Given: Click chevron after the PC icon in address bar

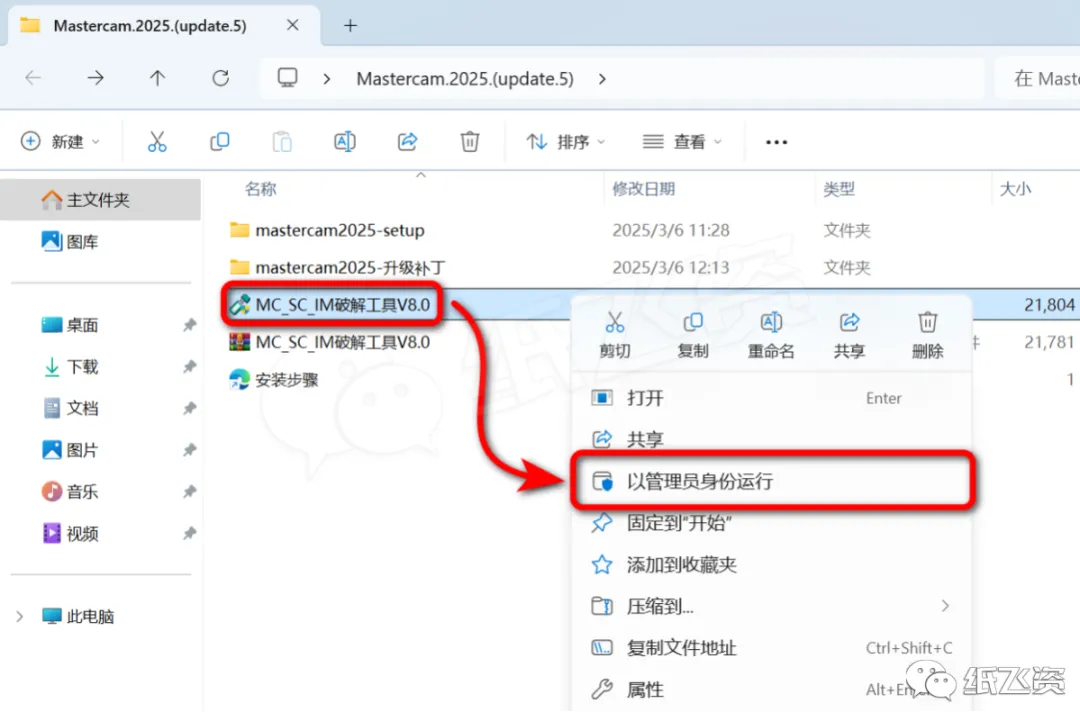Looking at the screenshot, I should pos(326,79).
